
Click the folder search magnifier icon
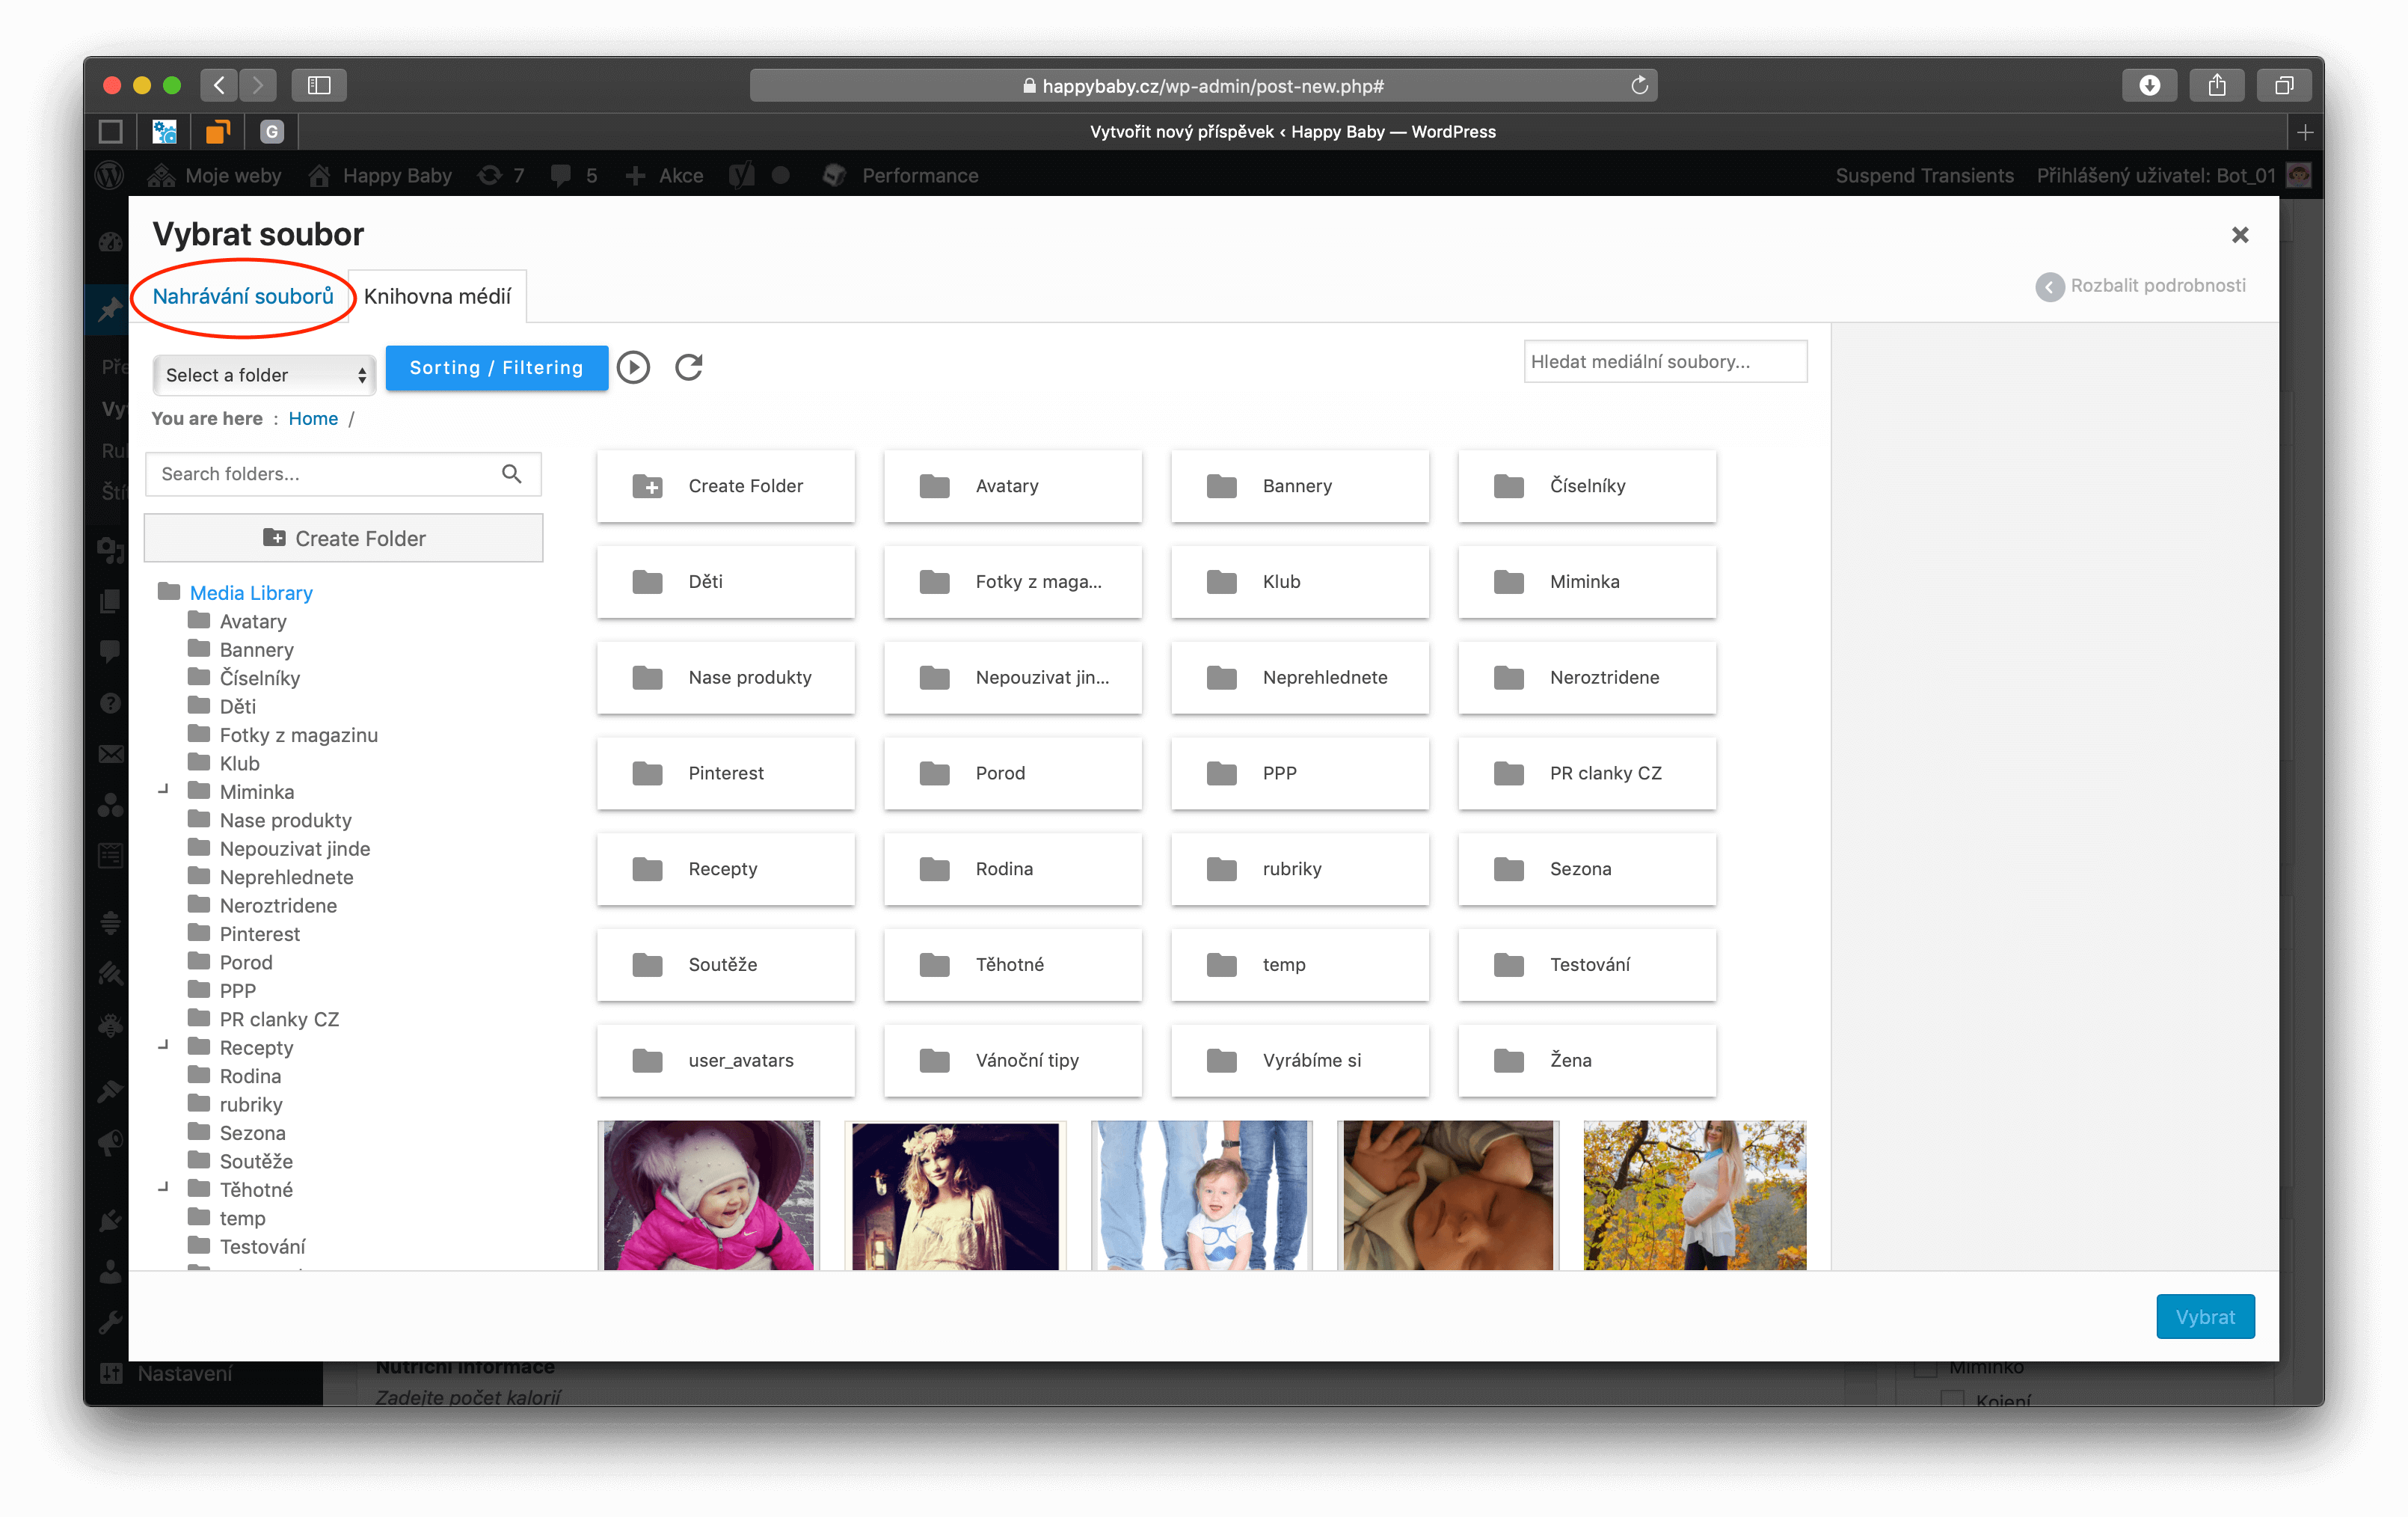511,474
